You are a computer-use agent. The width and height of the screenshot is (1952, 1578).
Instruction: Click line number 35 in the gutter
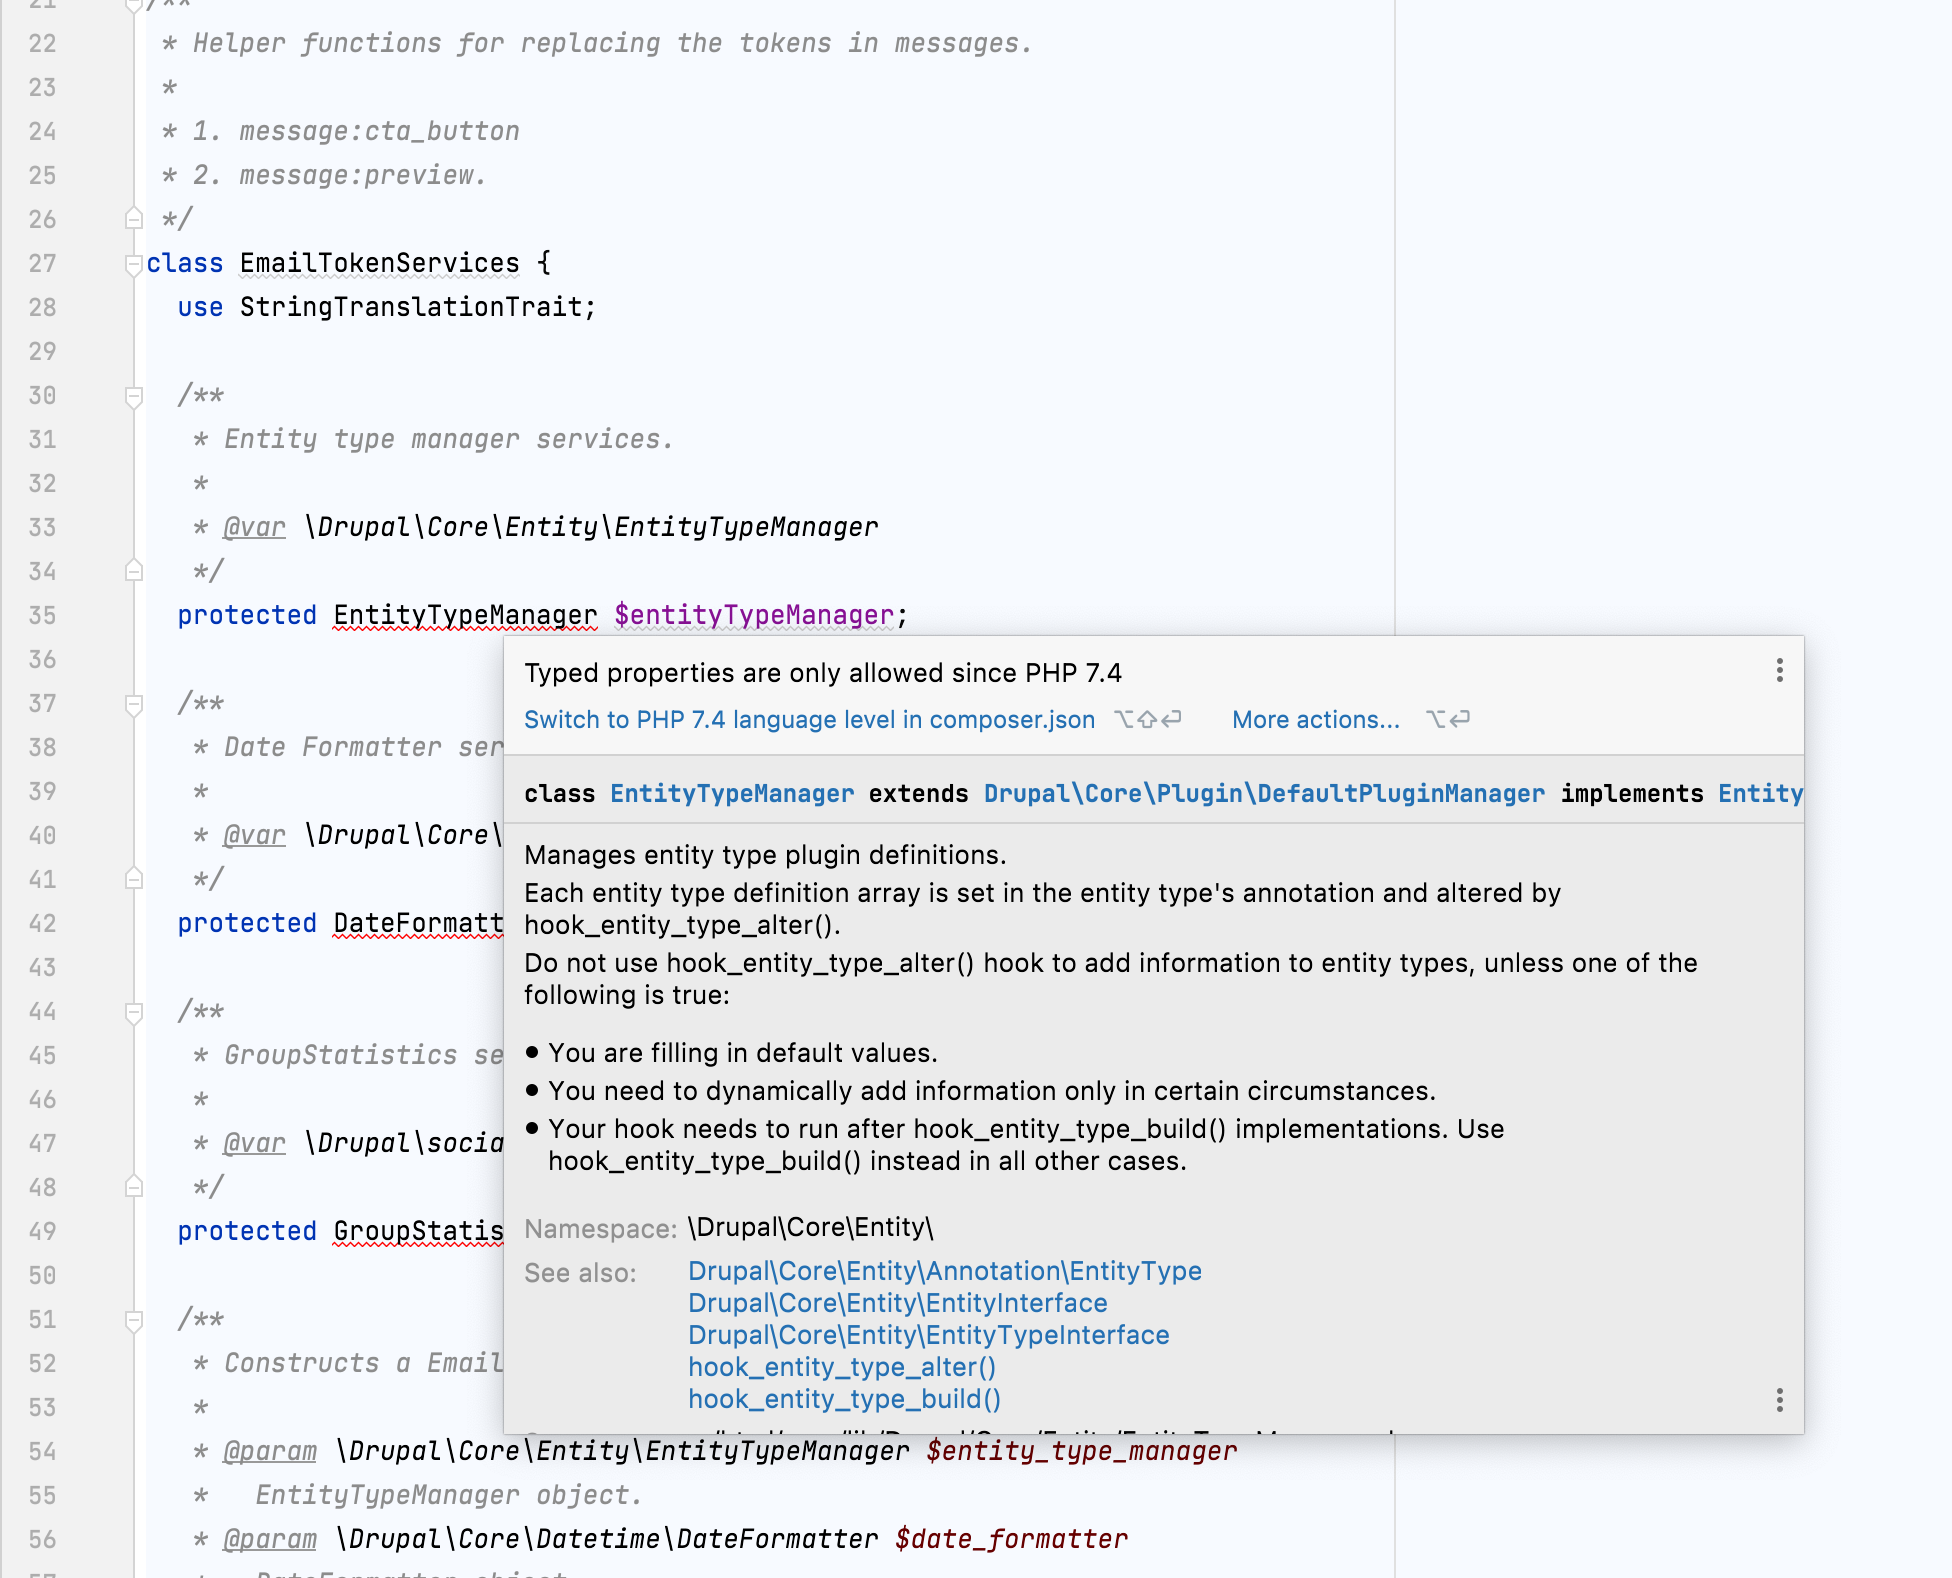(x=42, y=615)
